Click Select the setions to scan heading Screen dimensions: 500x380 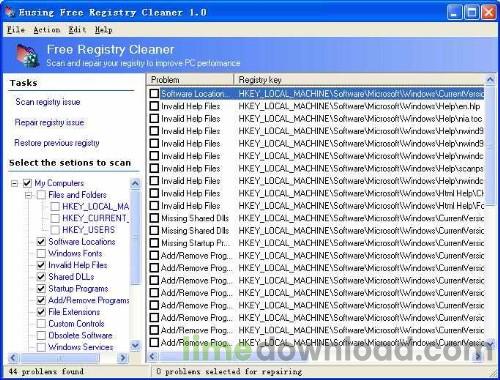click(x=70, y=163)
